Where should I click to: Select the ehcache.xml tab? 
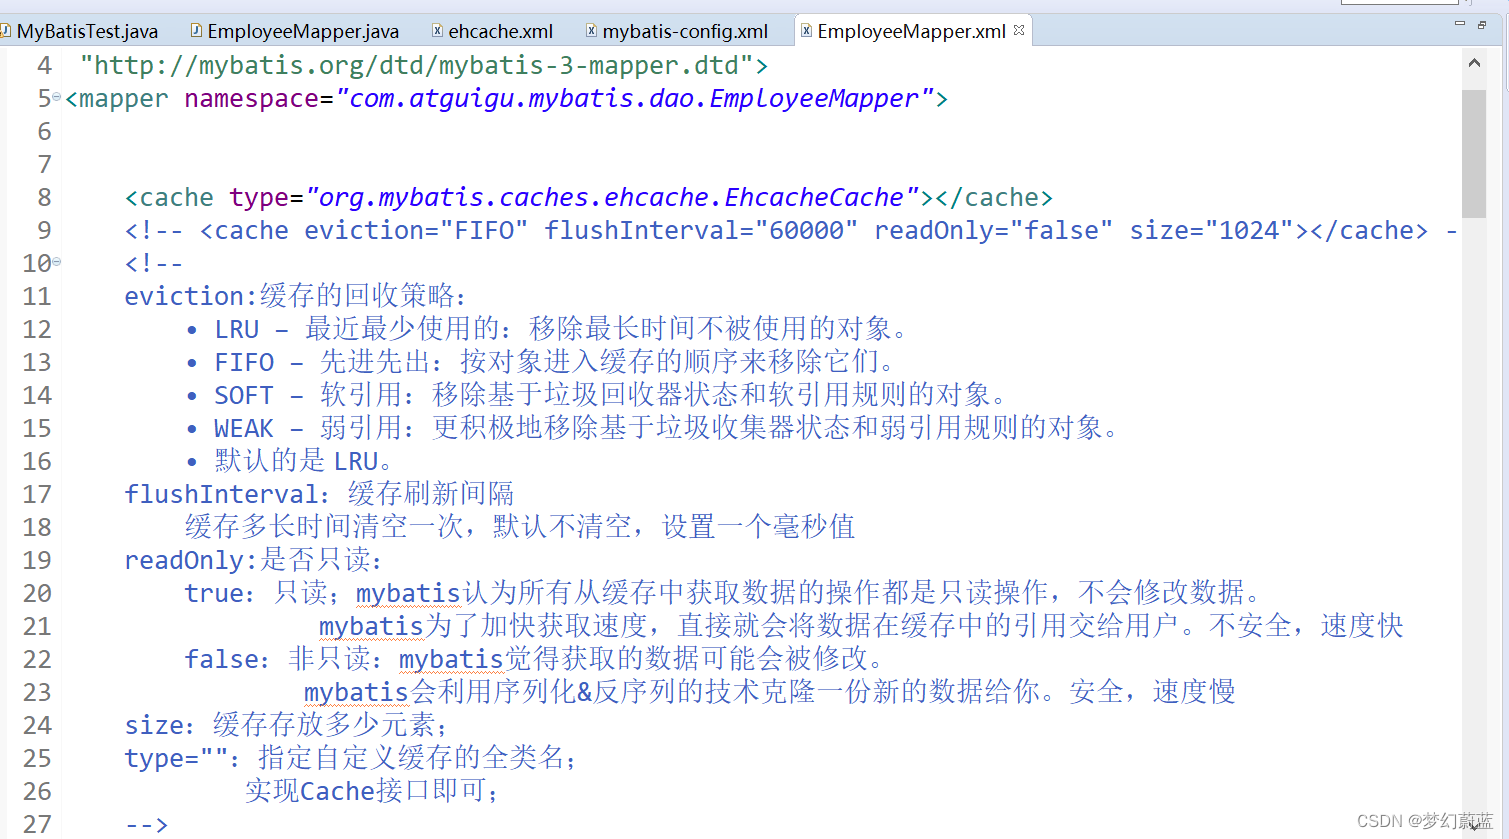coord(492,31)
